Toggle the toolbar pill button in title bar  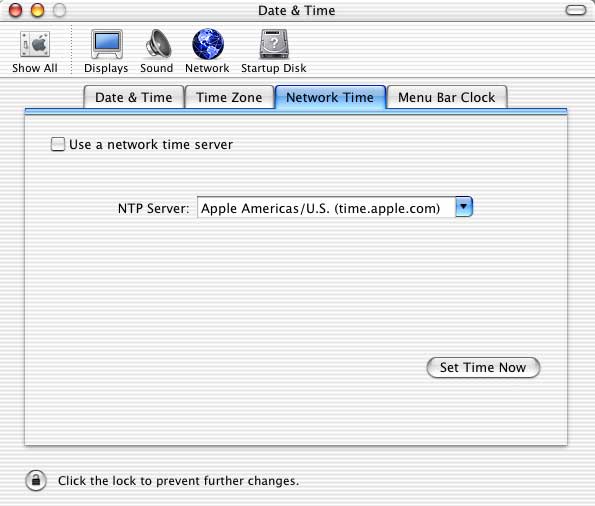(576, 10)
